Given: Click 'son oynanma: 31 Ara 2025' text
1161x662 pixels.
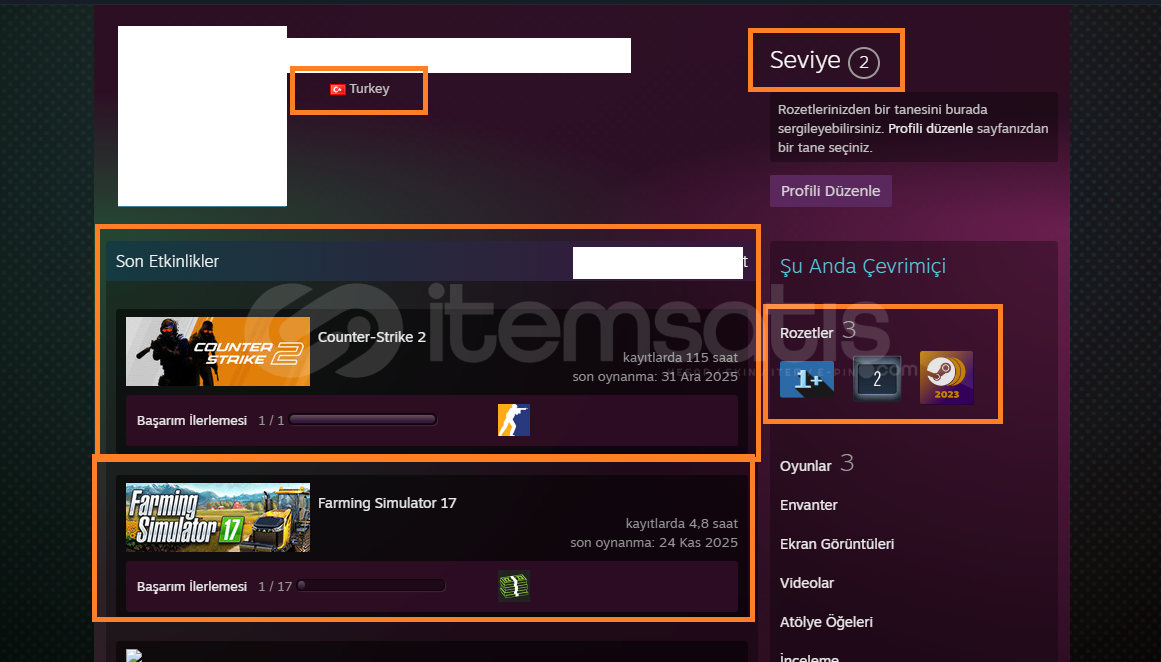Looking at the screenshot, I should click(x=655, y=377).
